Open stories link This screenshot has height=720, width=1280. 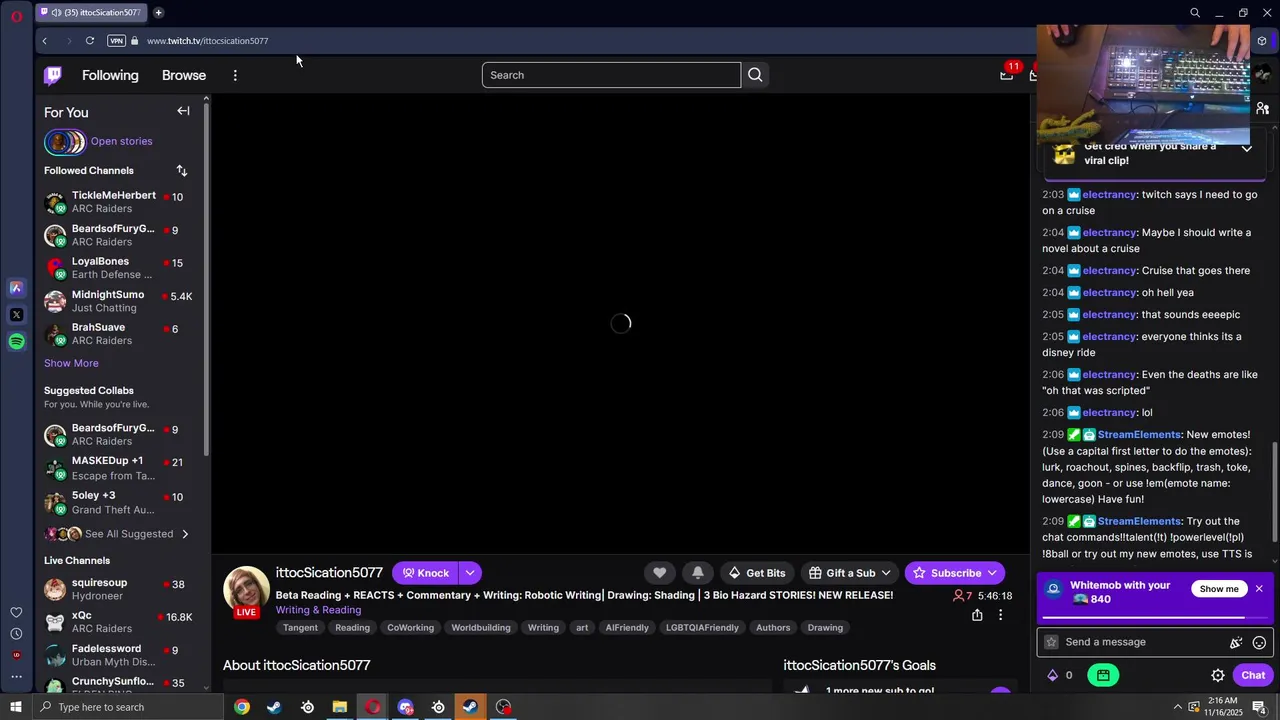click(122, 141)
